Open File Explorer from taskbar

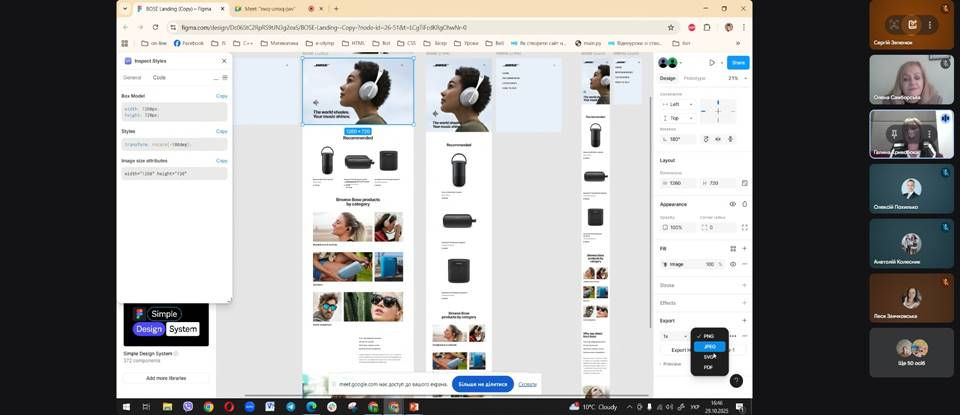pos(167,406)
